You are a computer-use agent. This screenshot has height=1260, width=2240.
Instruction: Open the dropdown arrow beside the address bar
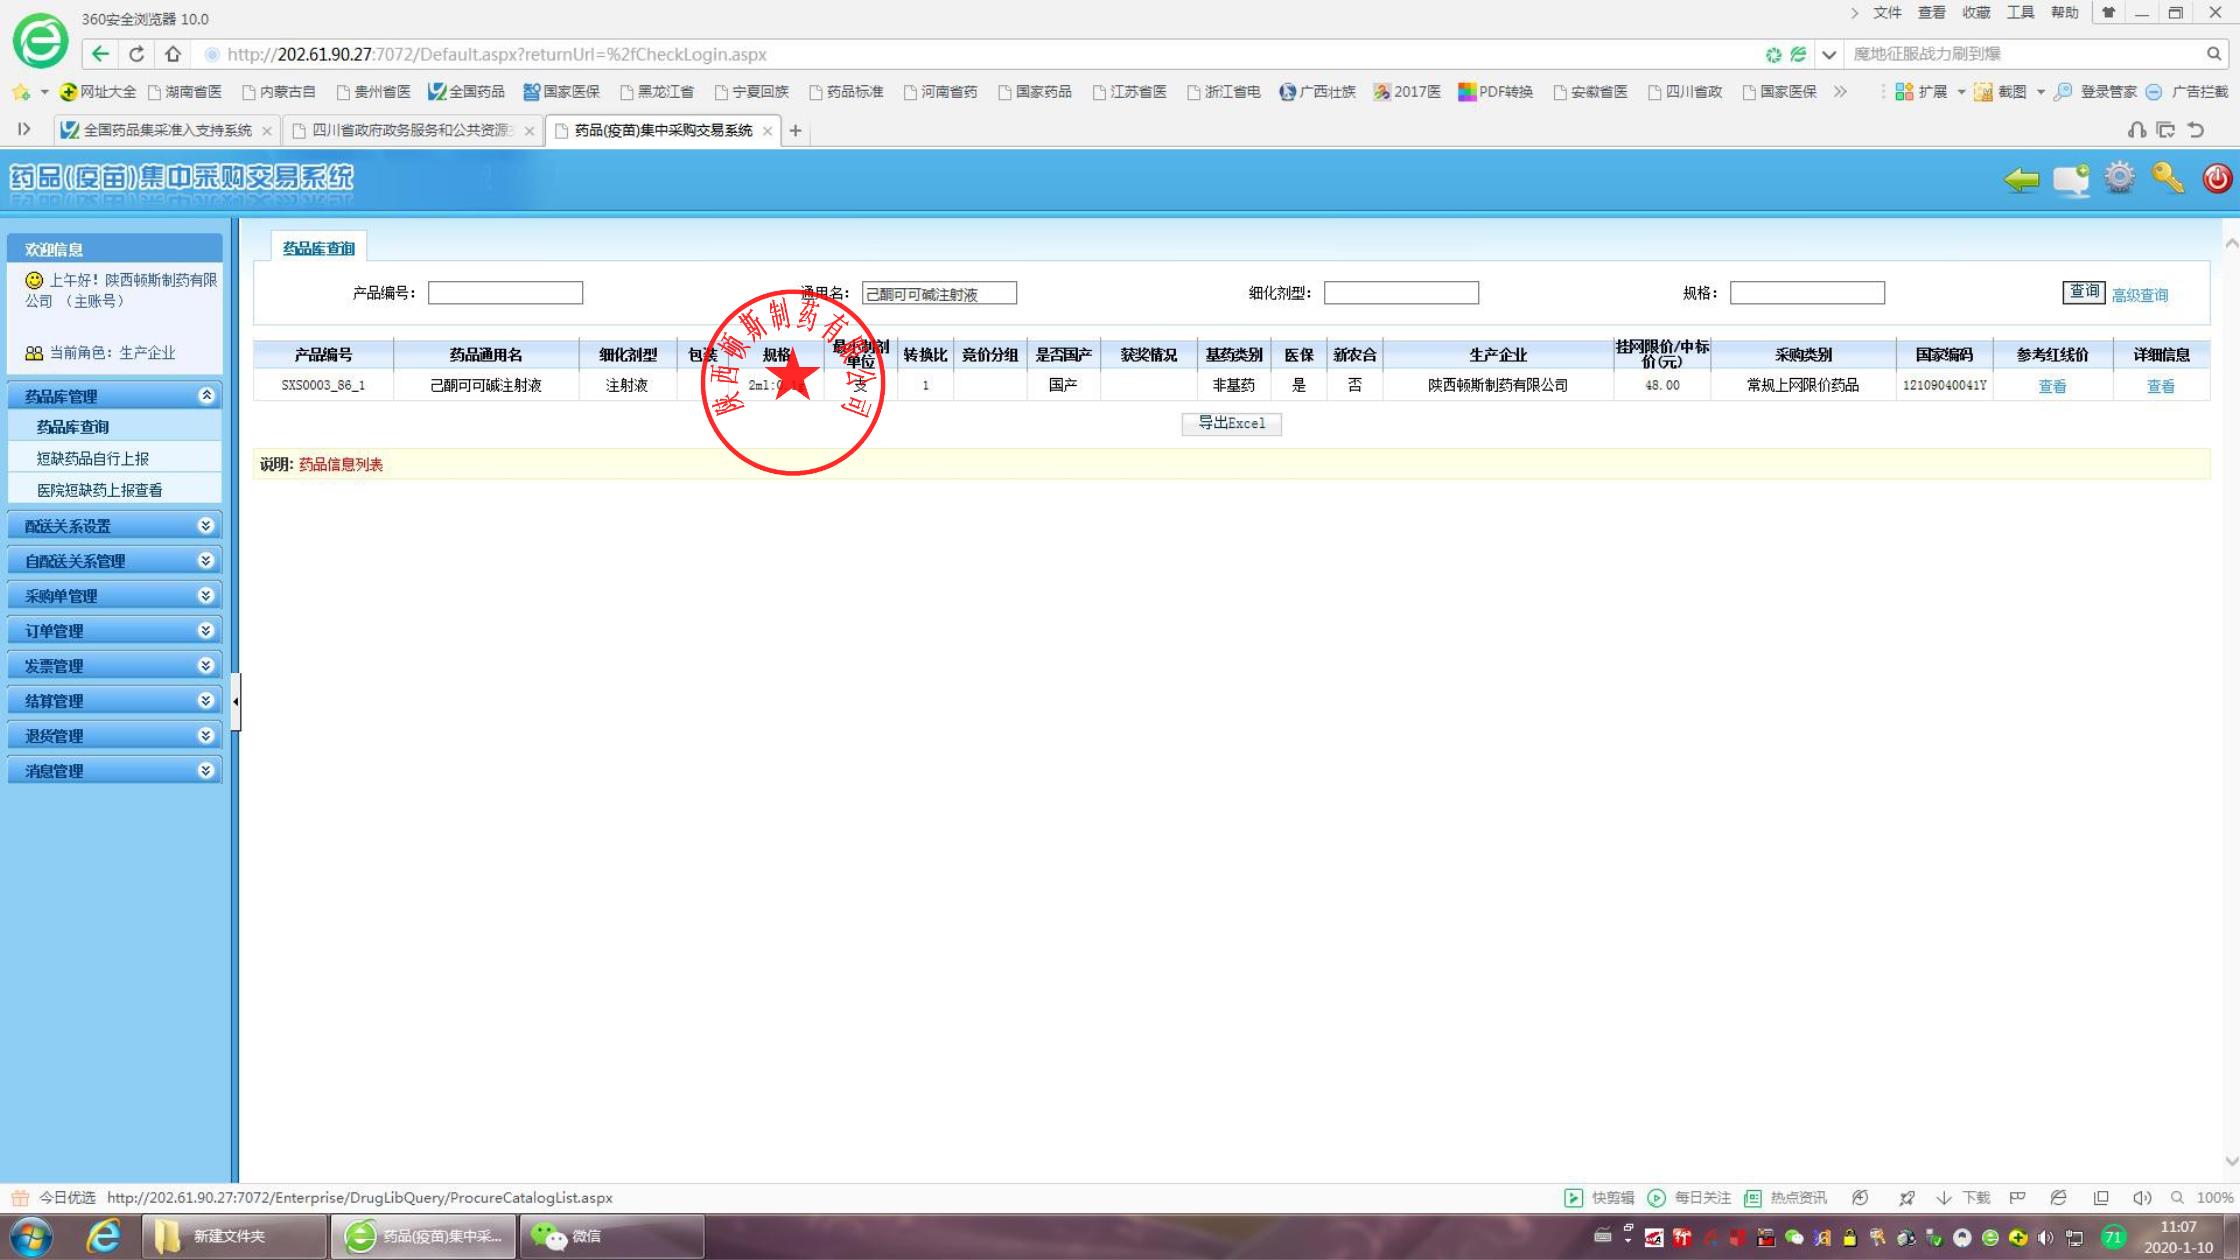[1829, 54]
